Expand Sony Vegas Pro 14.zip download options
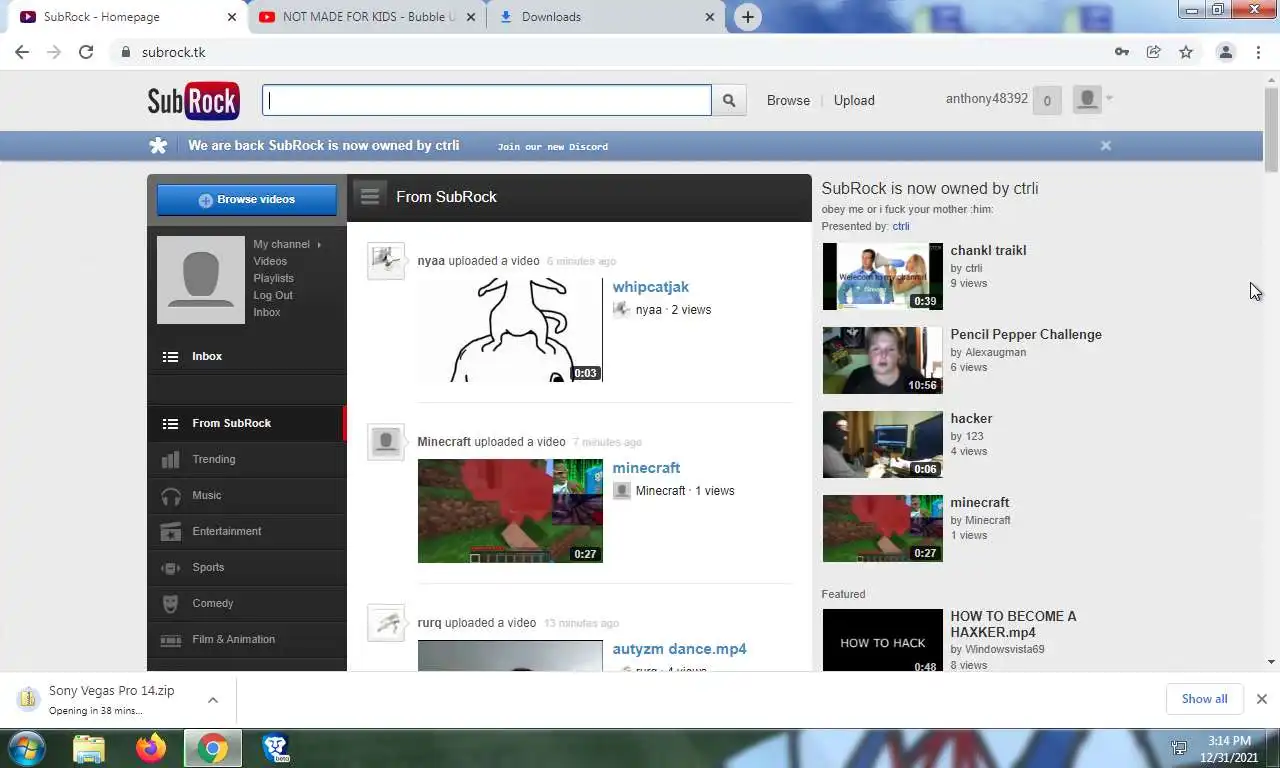 coord(213,700)
